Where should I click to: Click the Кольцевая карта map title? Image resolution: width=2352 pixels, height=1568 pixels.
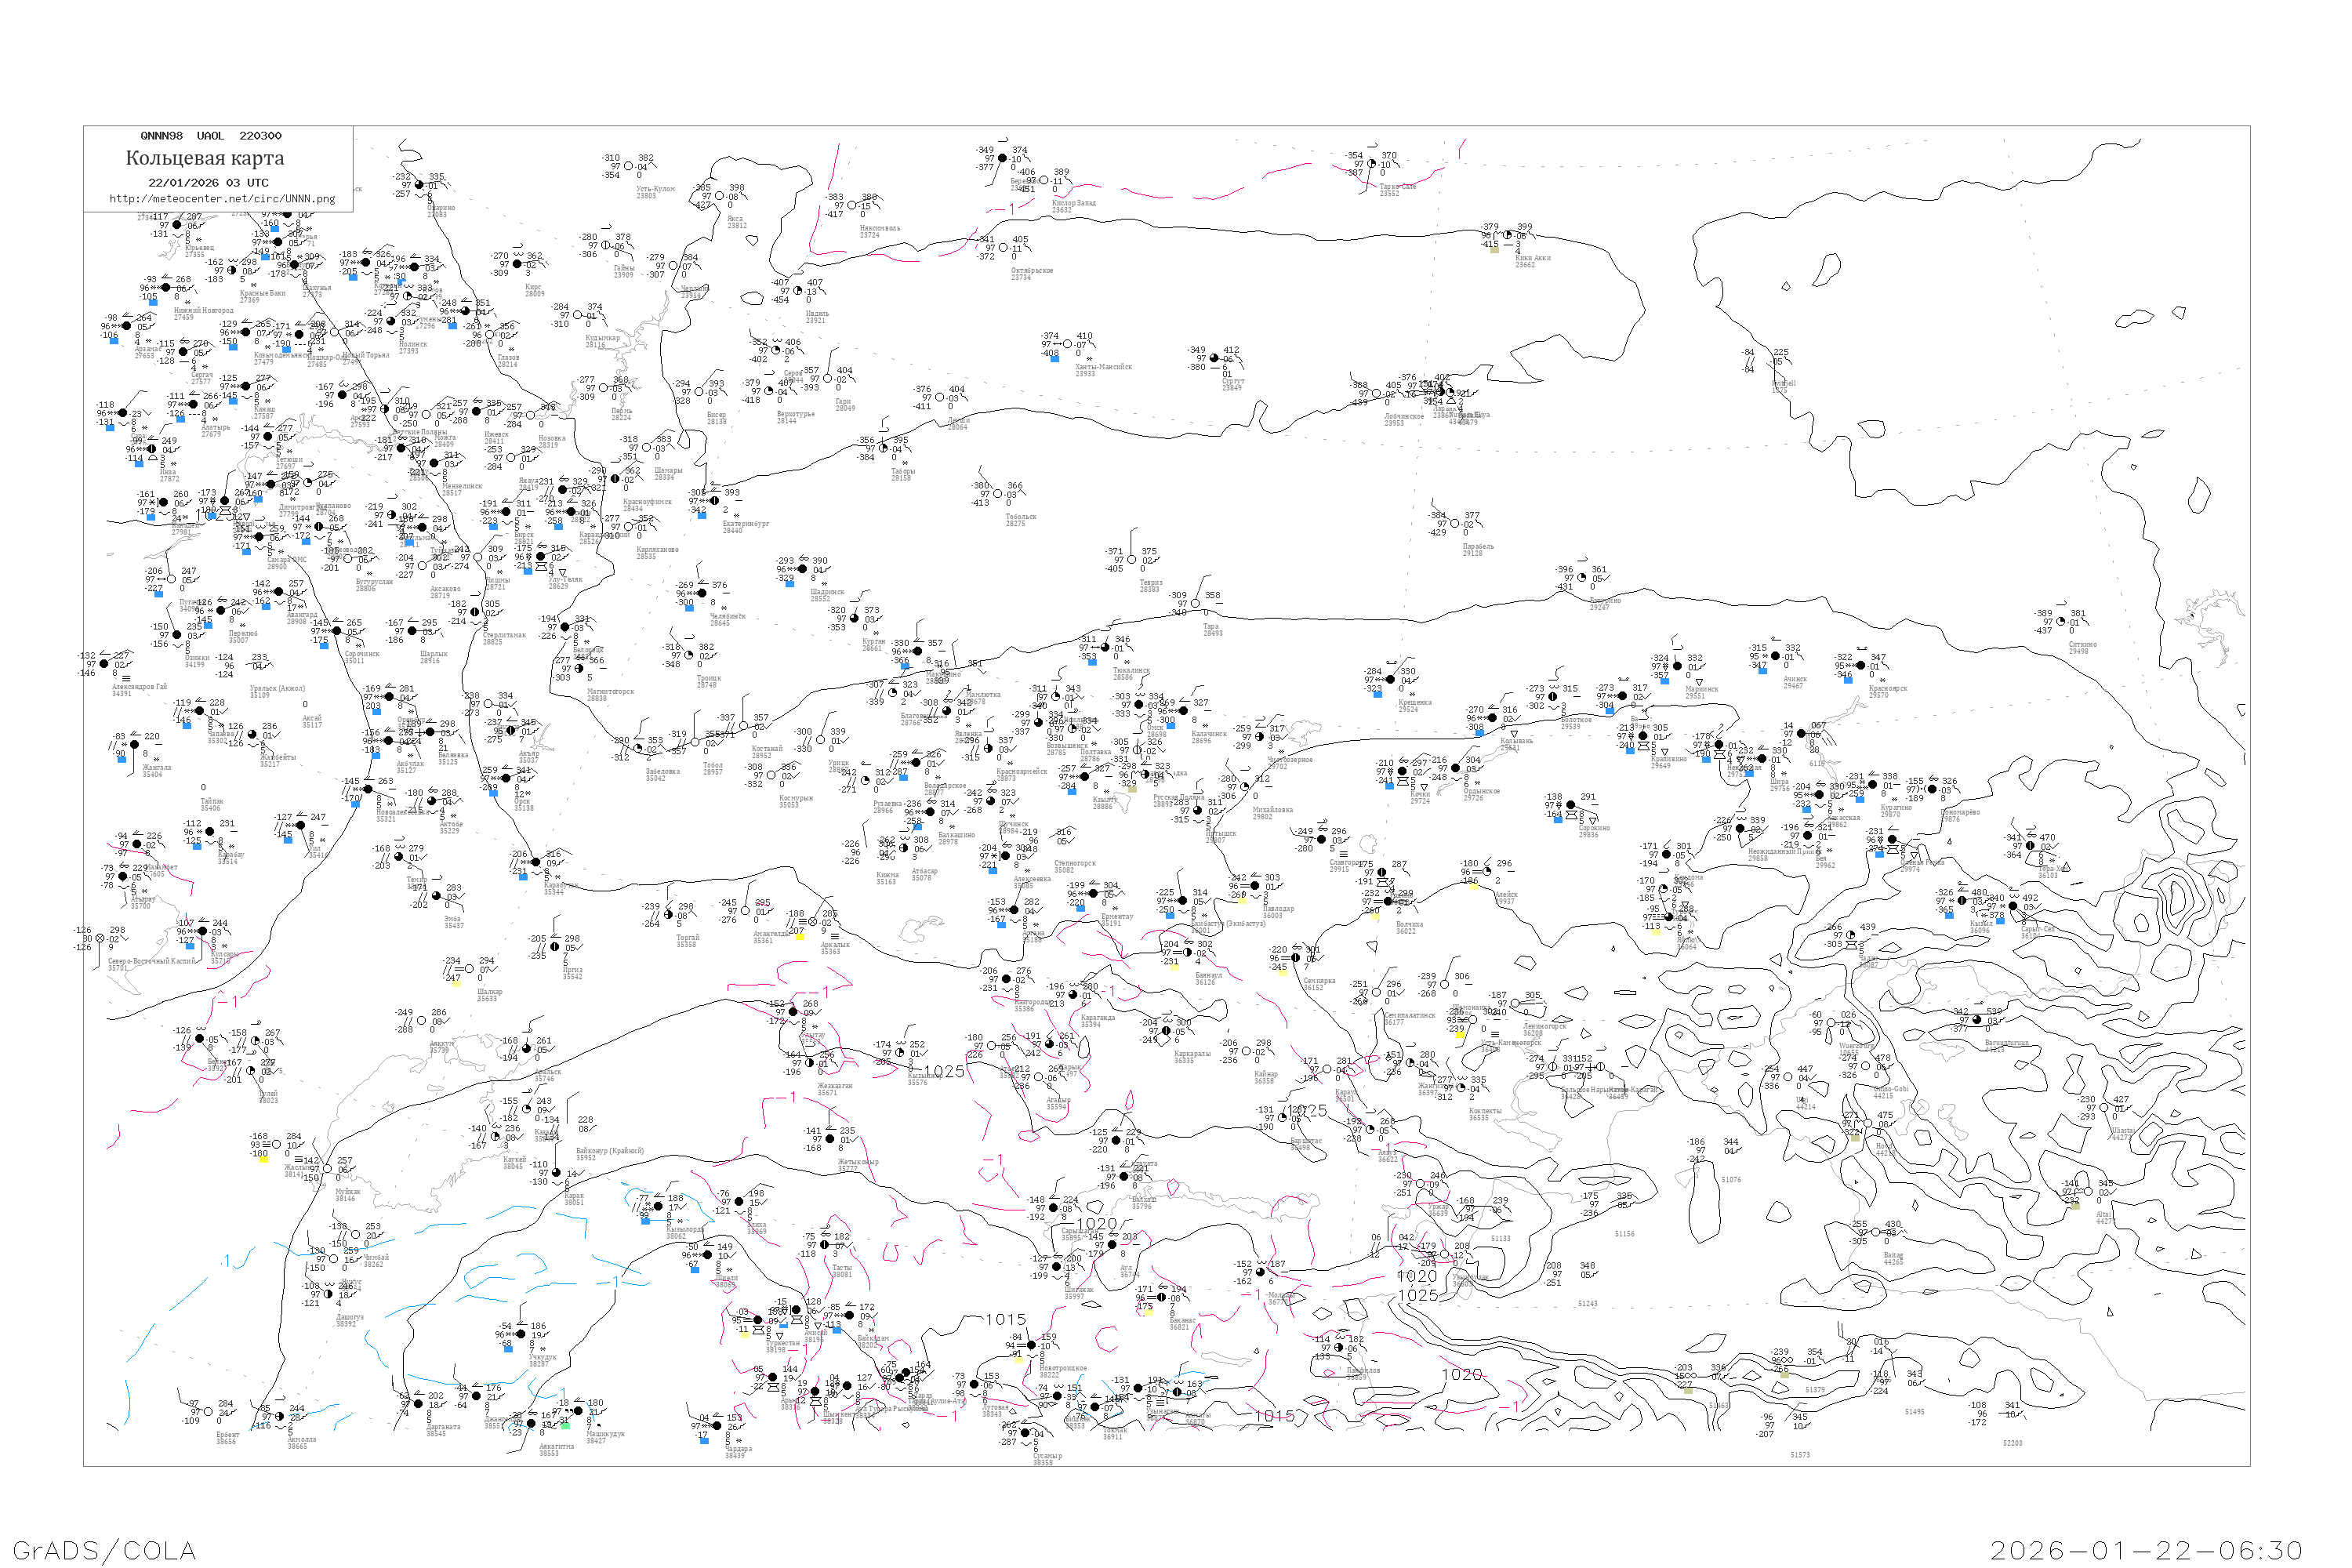(205, 158)
